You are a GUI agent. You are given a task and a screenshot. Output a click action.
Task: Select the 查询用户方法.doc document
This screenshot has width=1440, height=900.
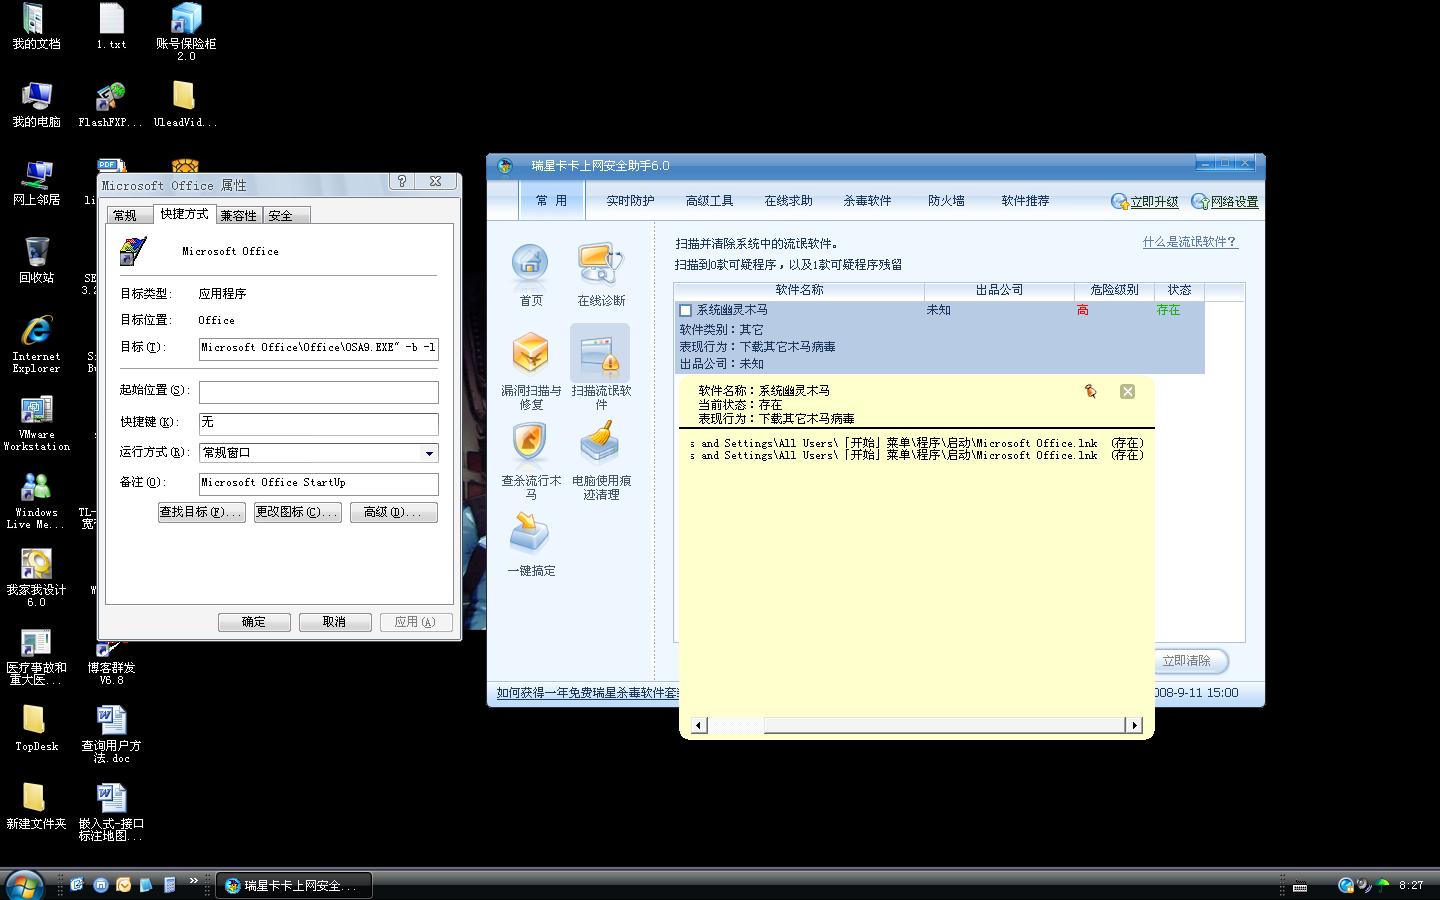[x=111, y=734]
